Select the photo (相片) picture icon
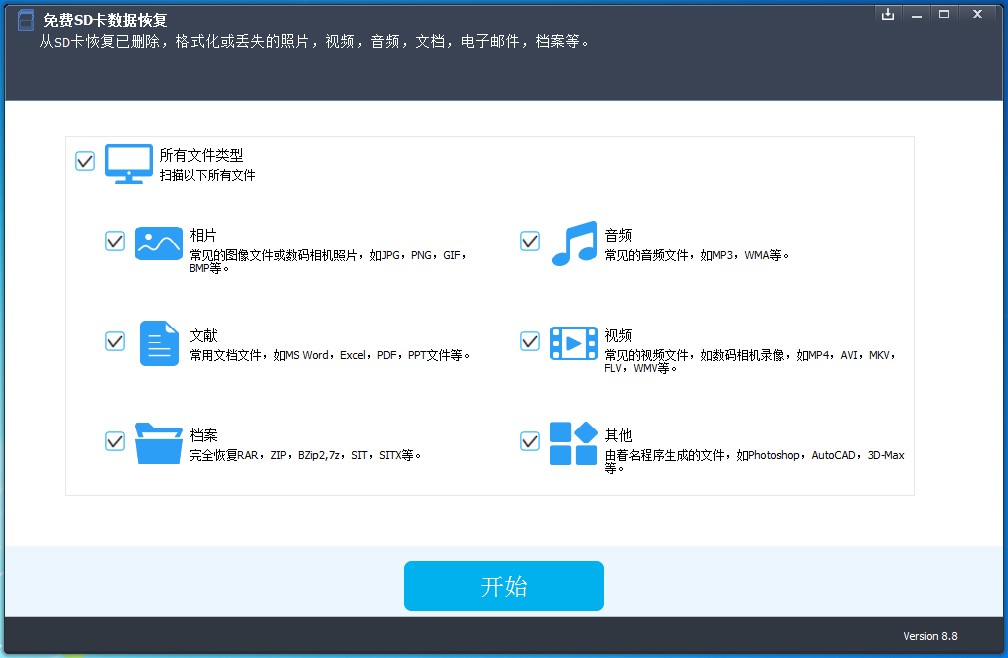 158,243
